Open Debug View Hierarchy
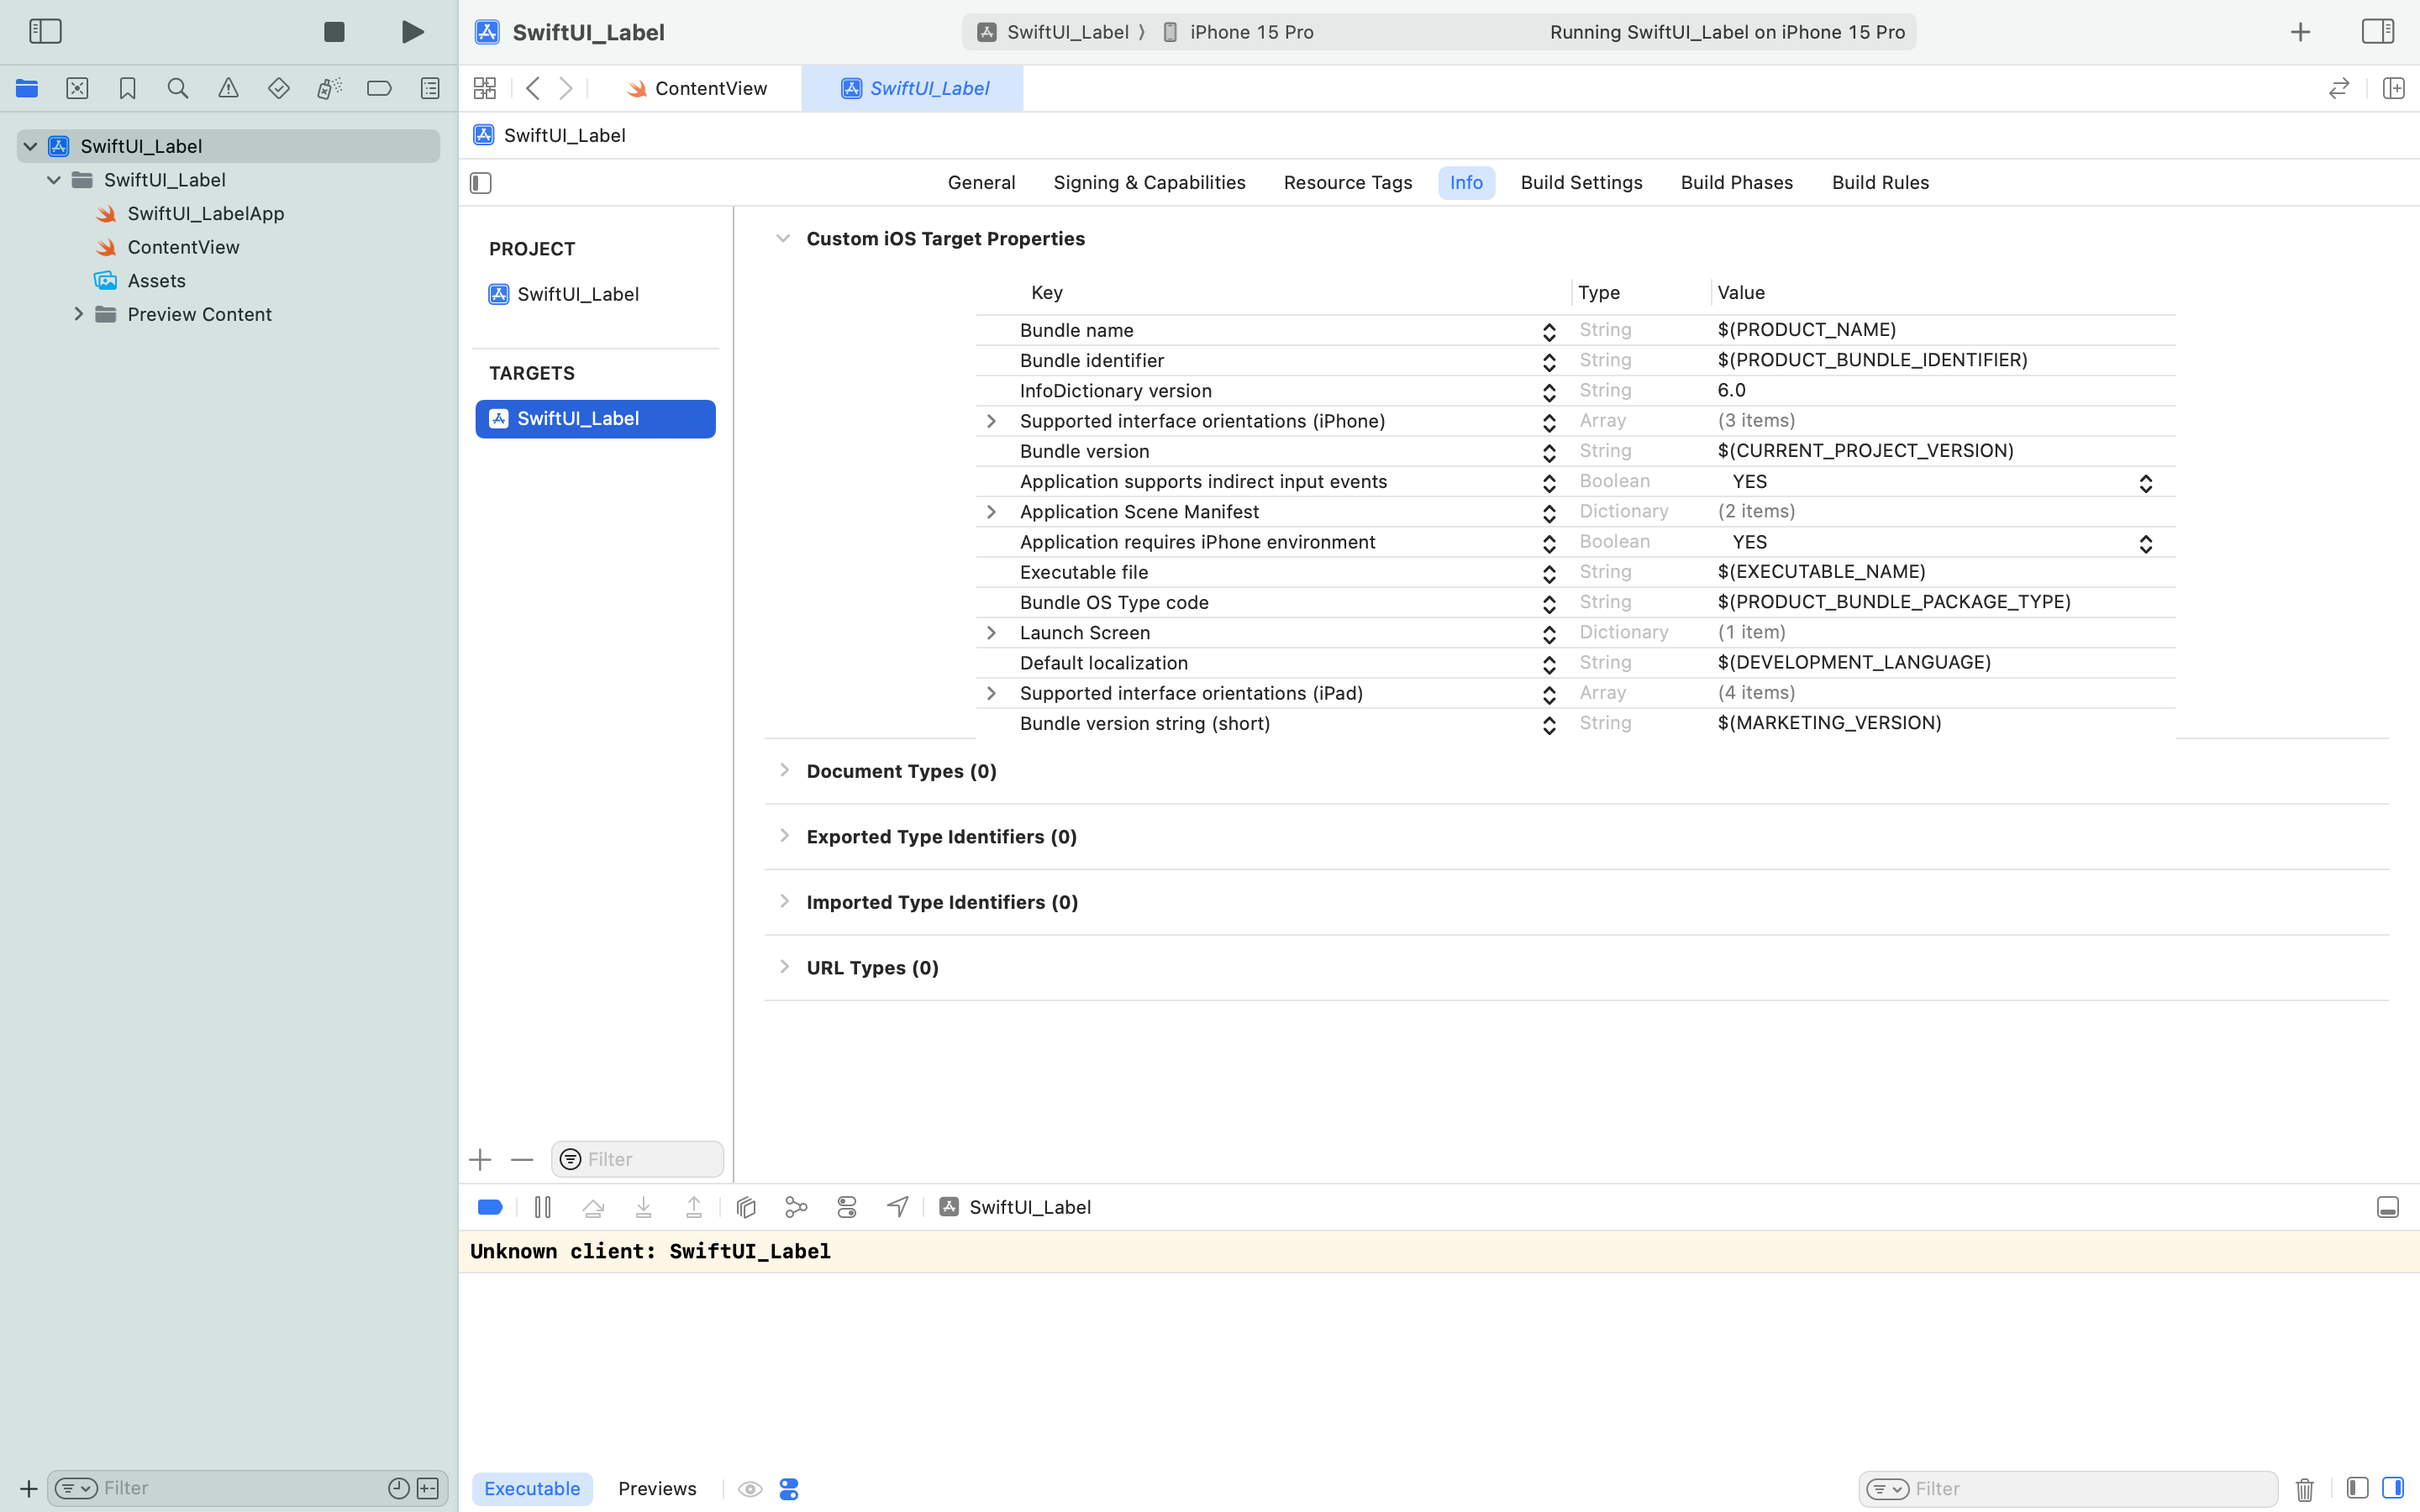The width and height of the screenshot is (2420, 1512). 746,1207
